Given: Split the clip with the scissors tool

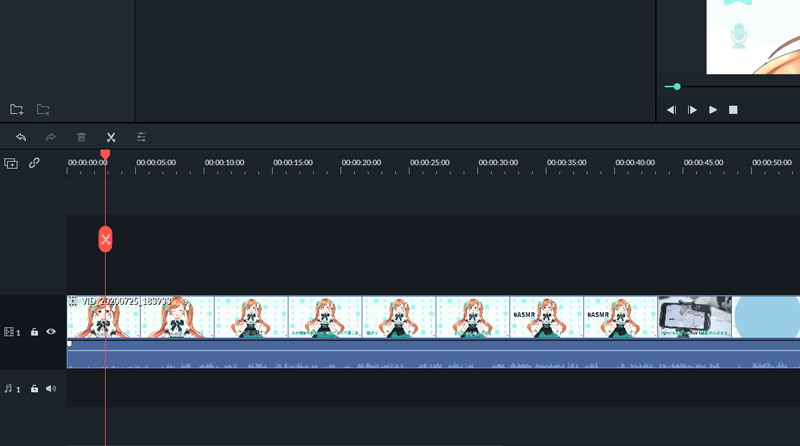Looking at the screenshot, I should point(111,137).
